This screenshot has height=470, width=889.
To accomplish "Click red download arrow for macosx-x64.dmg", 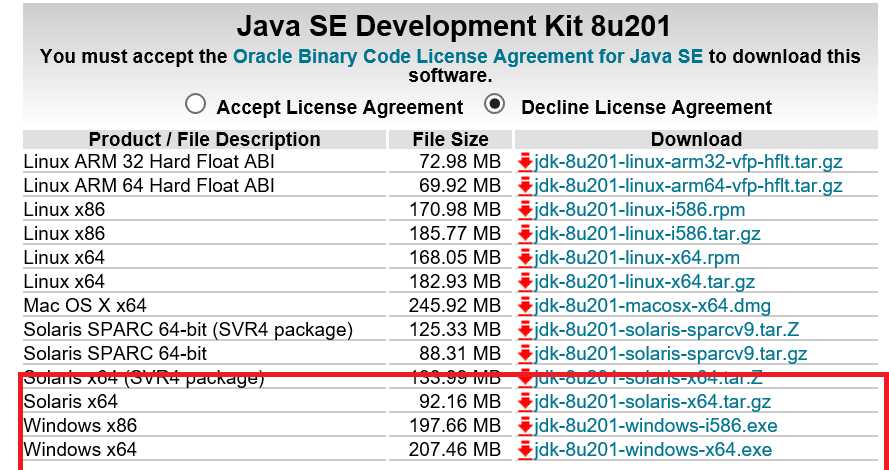I will [525, 306].
